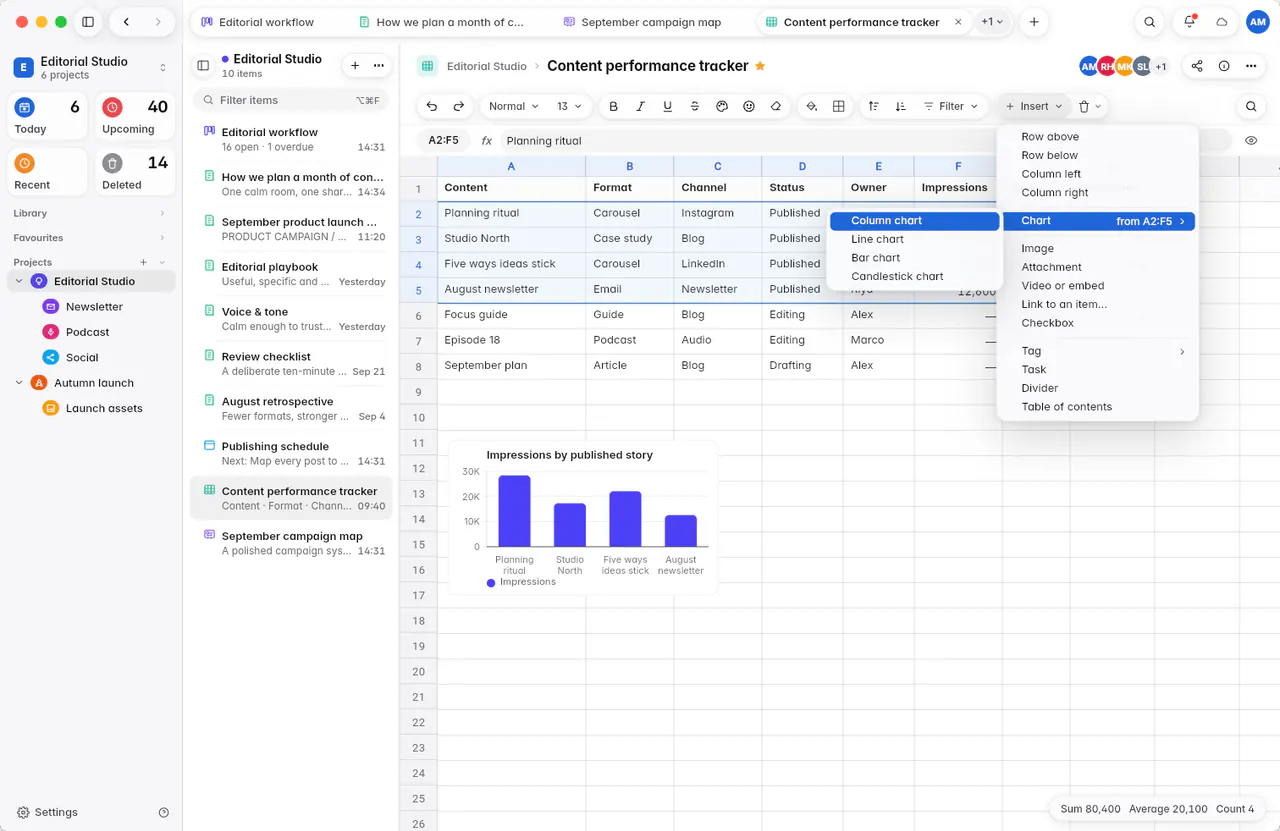Toggle bold formatting
The width and height of the screenshot is (1280, 831).
coord(614,106)
